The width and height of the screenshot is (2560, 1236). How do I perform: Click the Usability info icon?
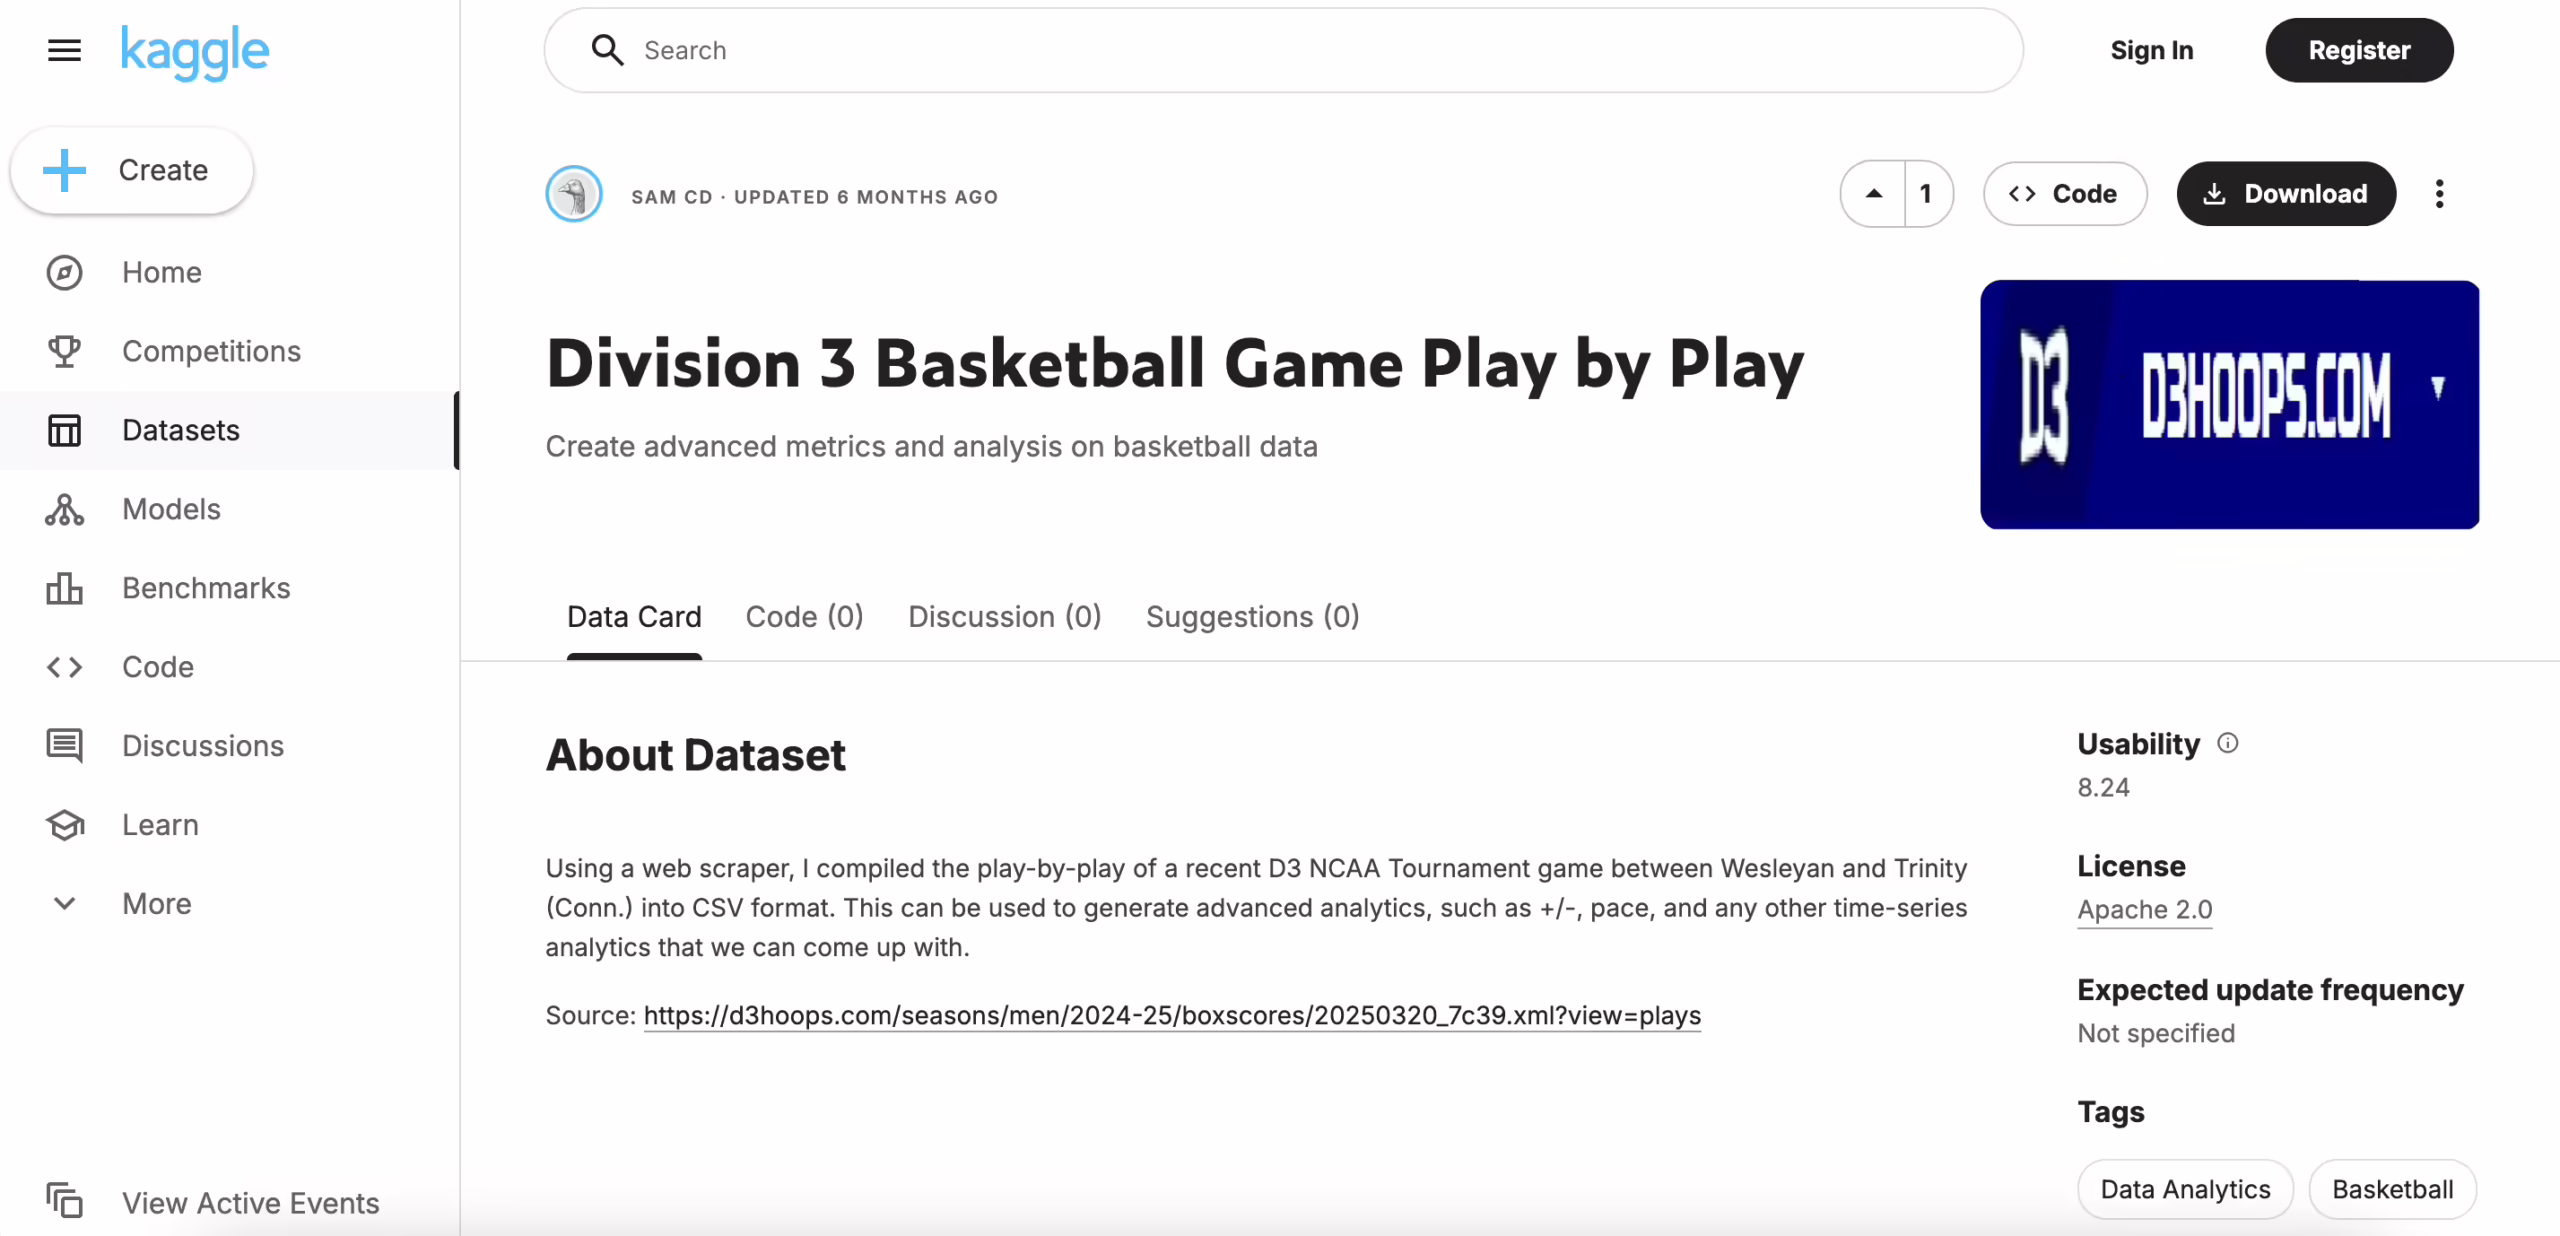2227,743
